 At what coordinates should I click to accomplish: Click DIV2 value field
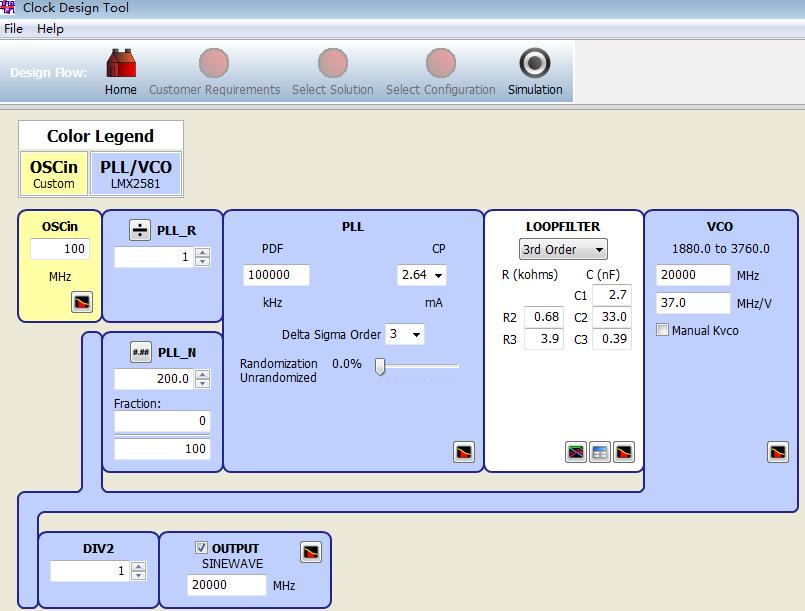[x=90, y=571]
